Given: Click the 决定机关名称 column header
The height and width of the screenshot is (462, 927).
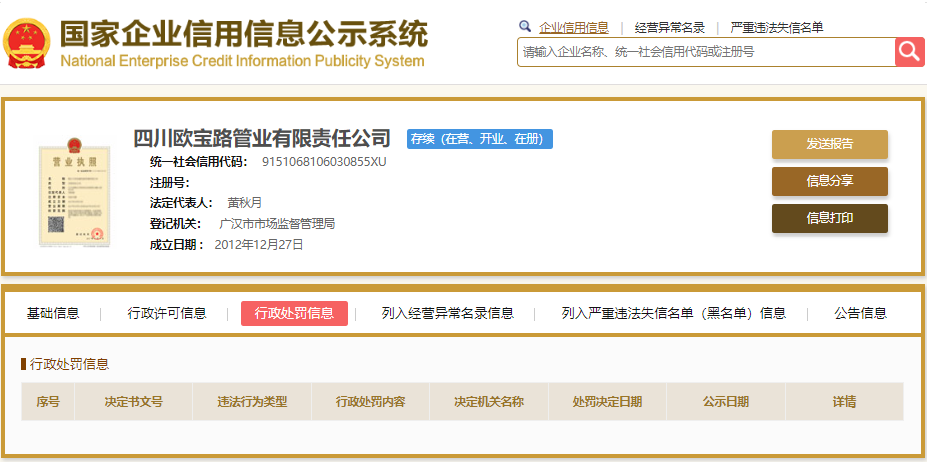Looking at the screenshot, I should (x=489, y=402).
